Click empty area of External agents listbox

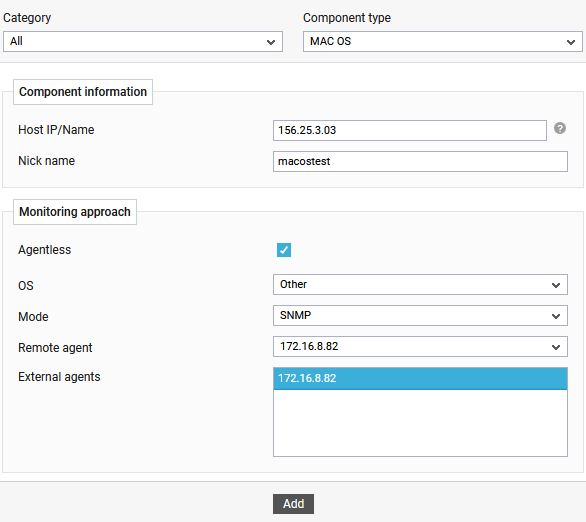coord(420,422)
